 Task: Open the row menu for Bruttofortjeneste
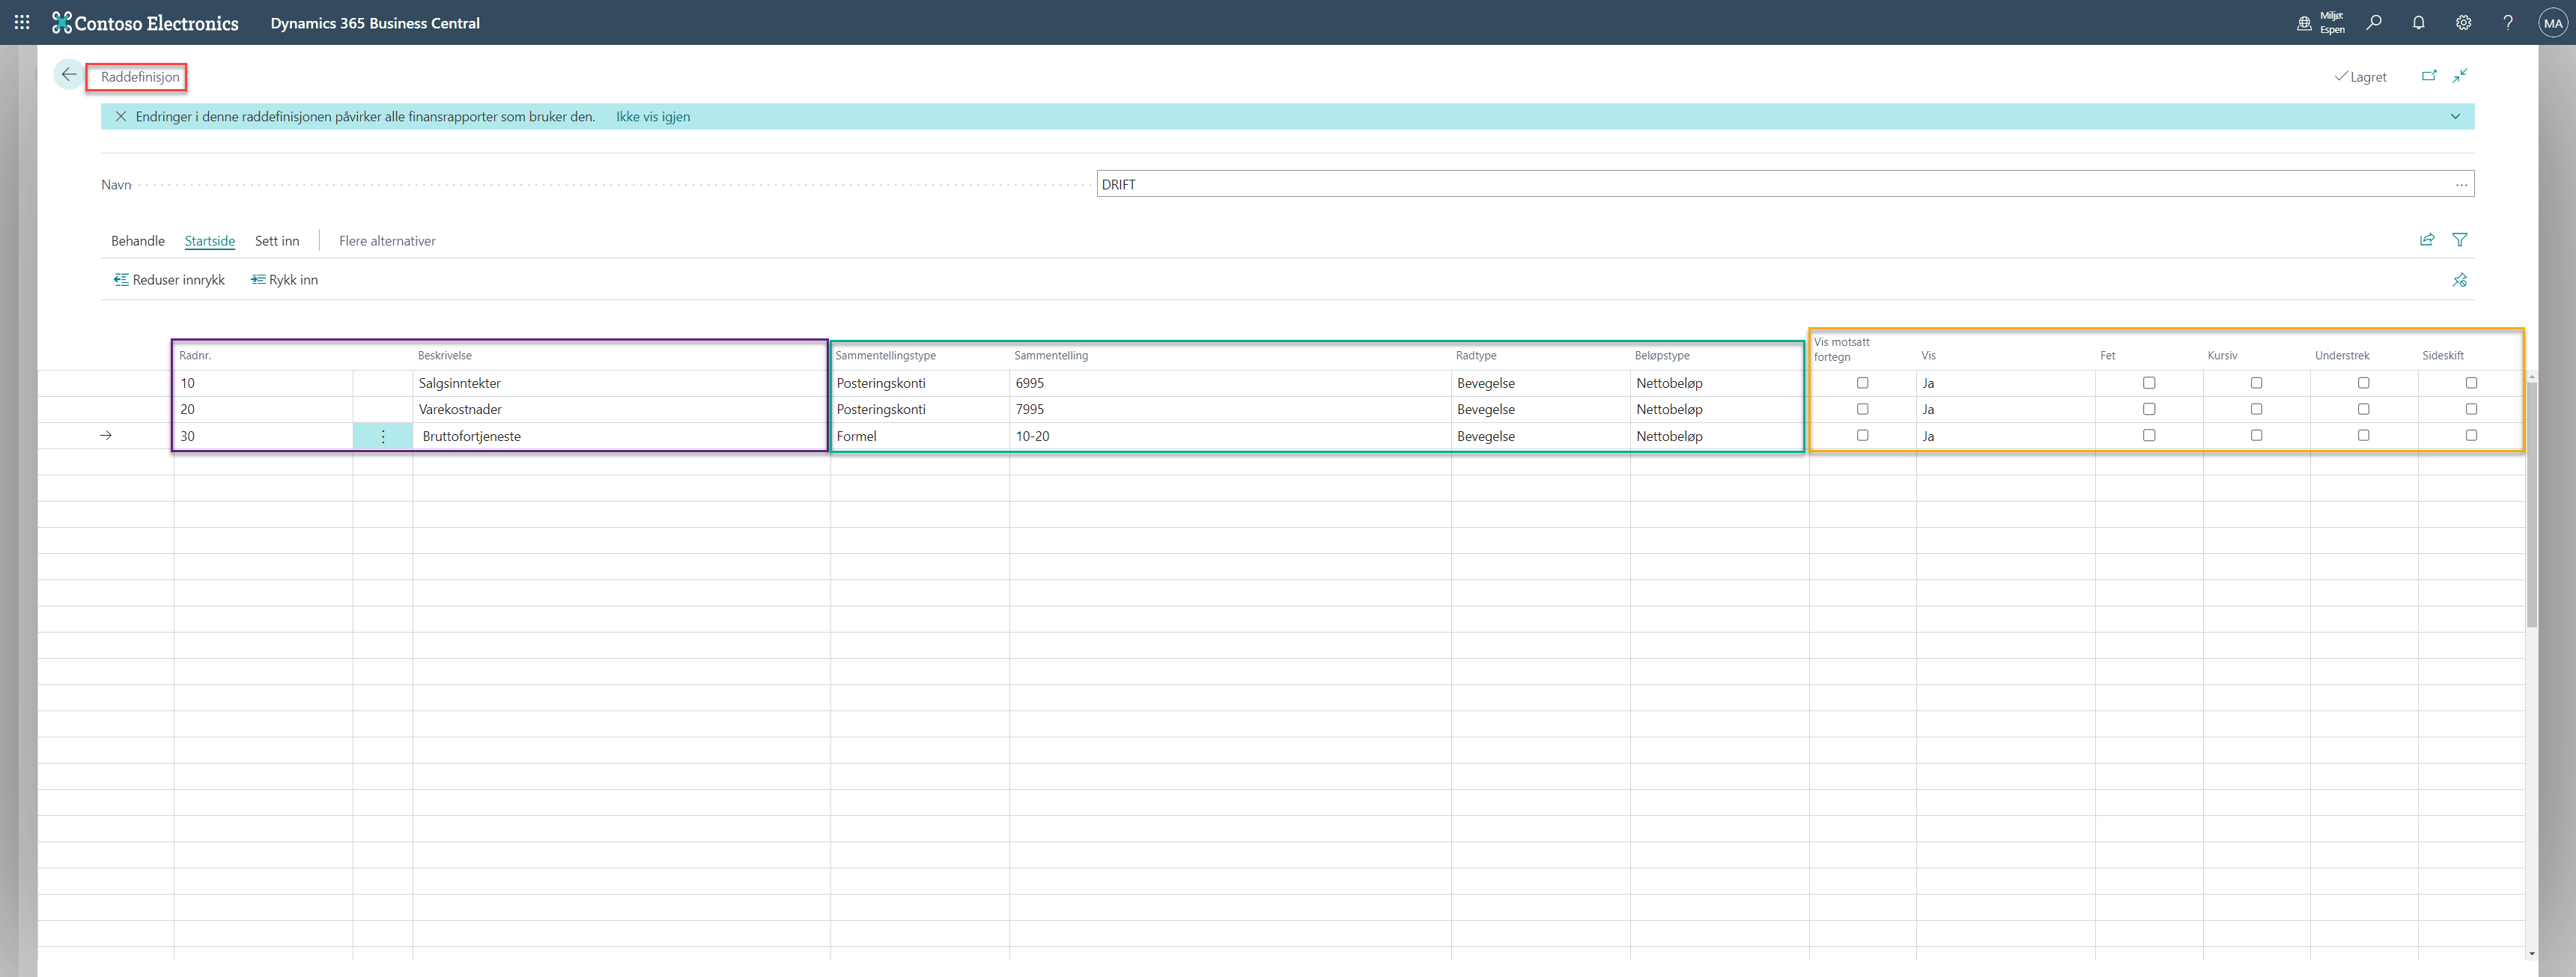(x=383, y=436)
